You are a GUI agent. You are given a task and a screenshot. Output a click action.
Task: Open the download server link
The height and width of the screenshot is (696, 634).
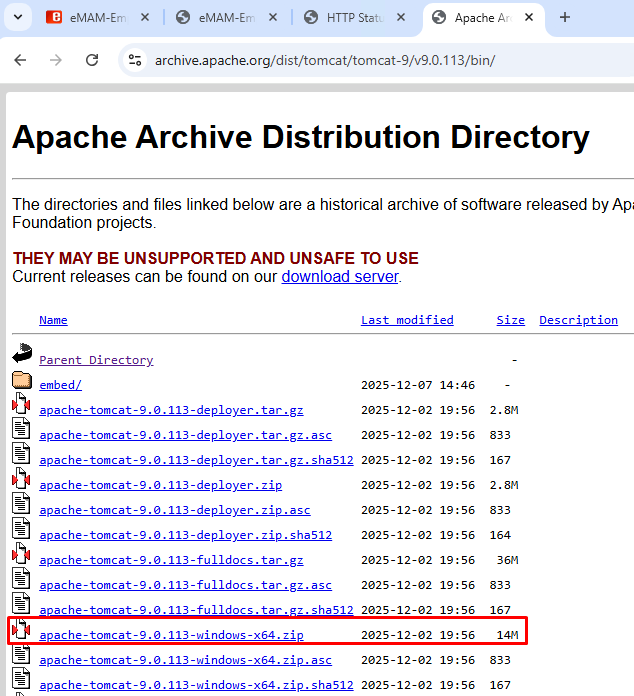click(340, 276)
